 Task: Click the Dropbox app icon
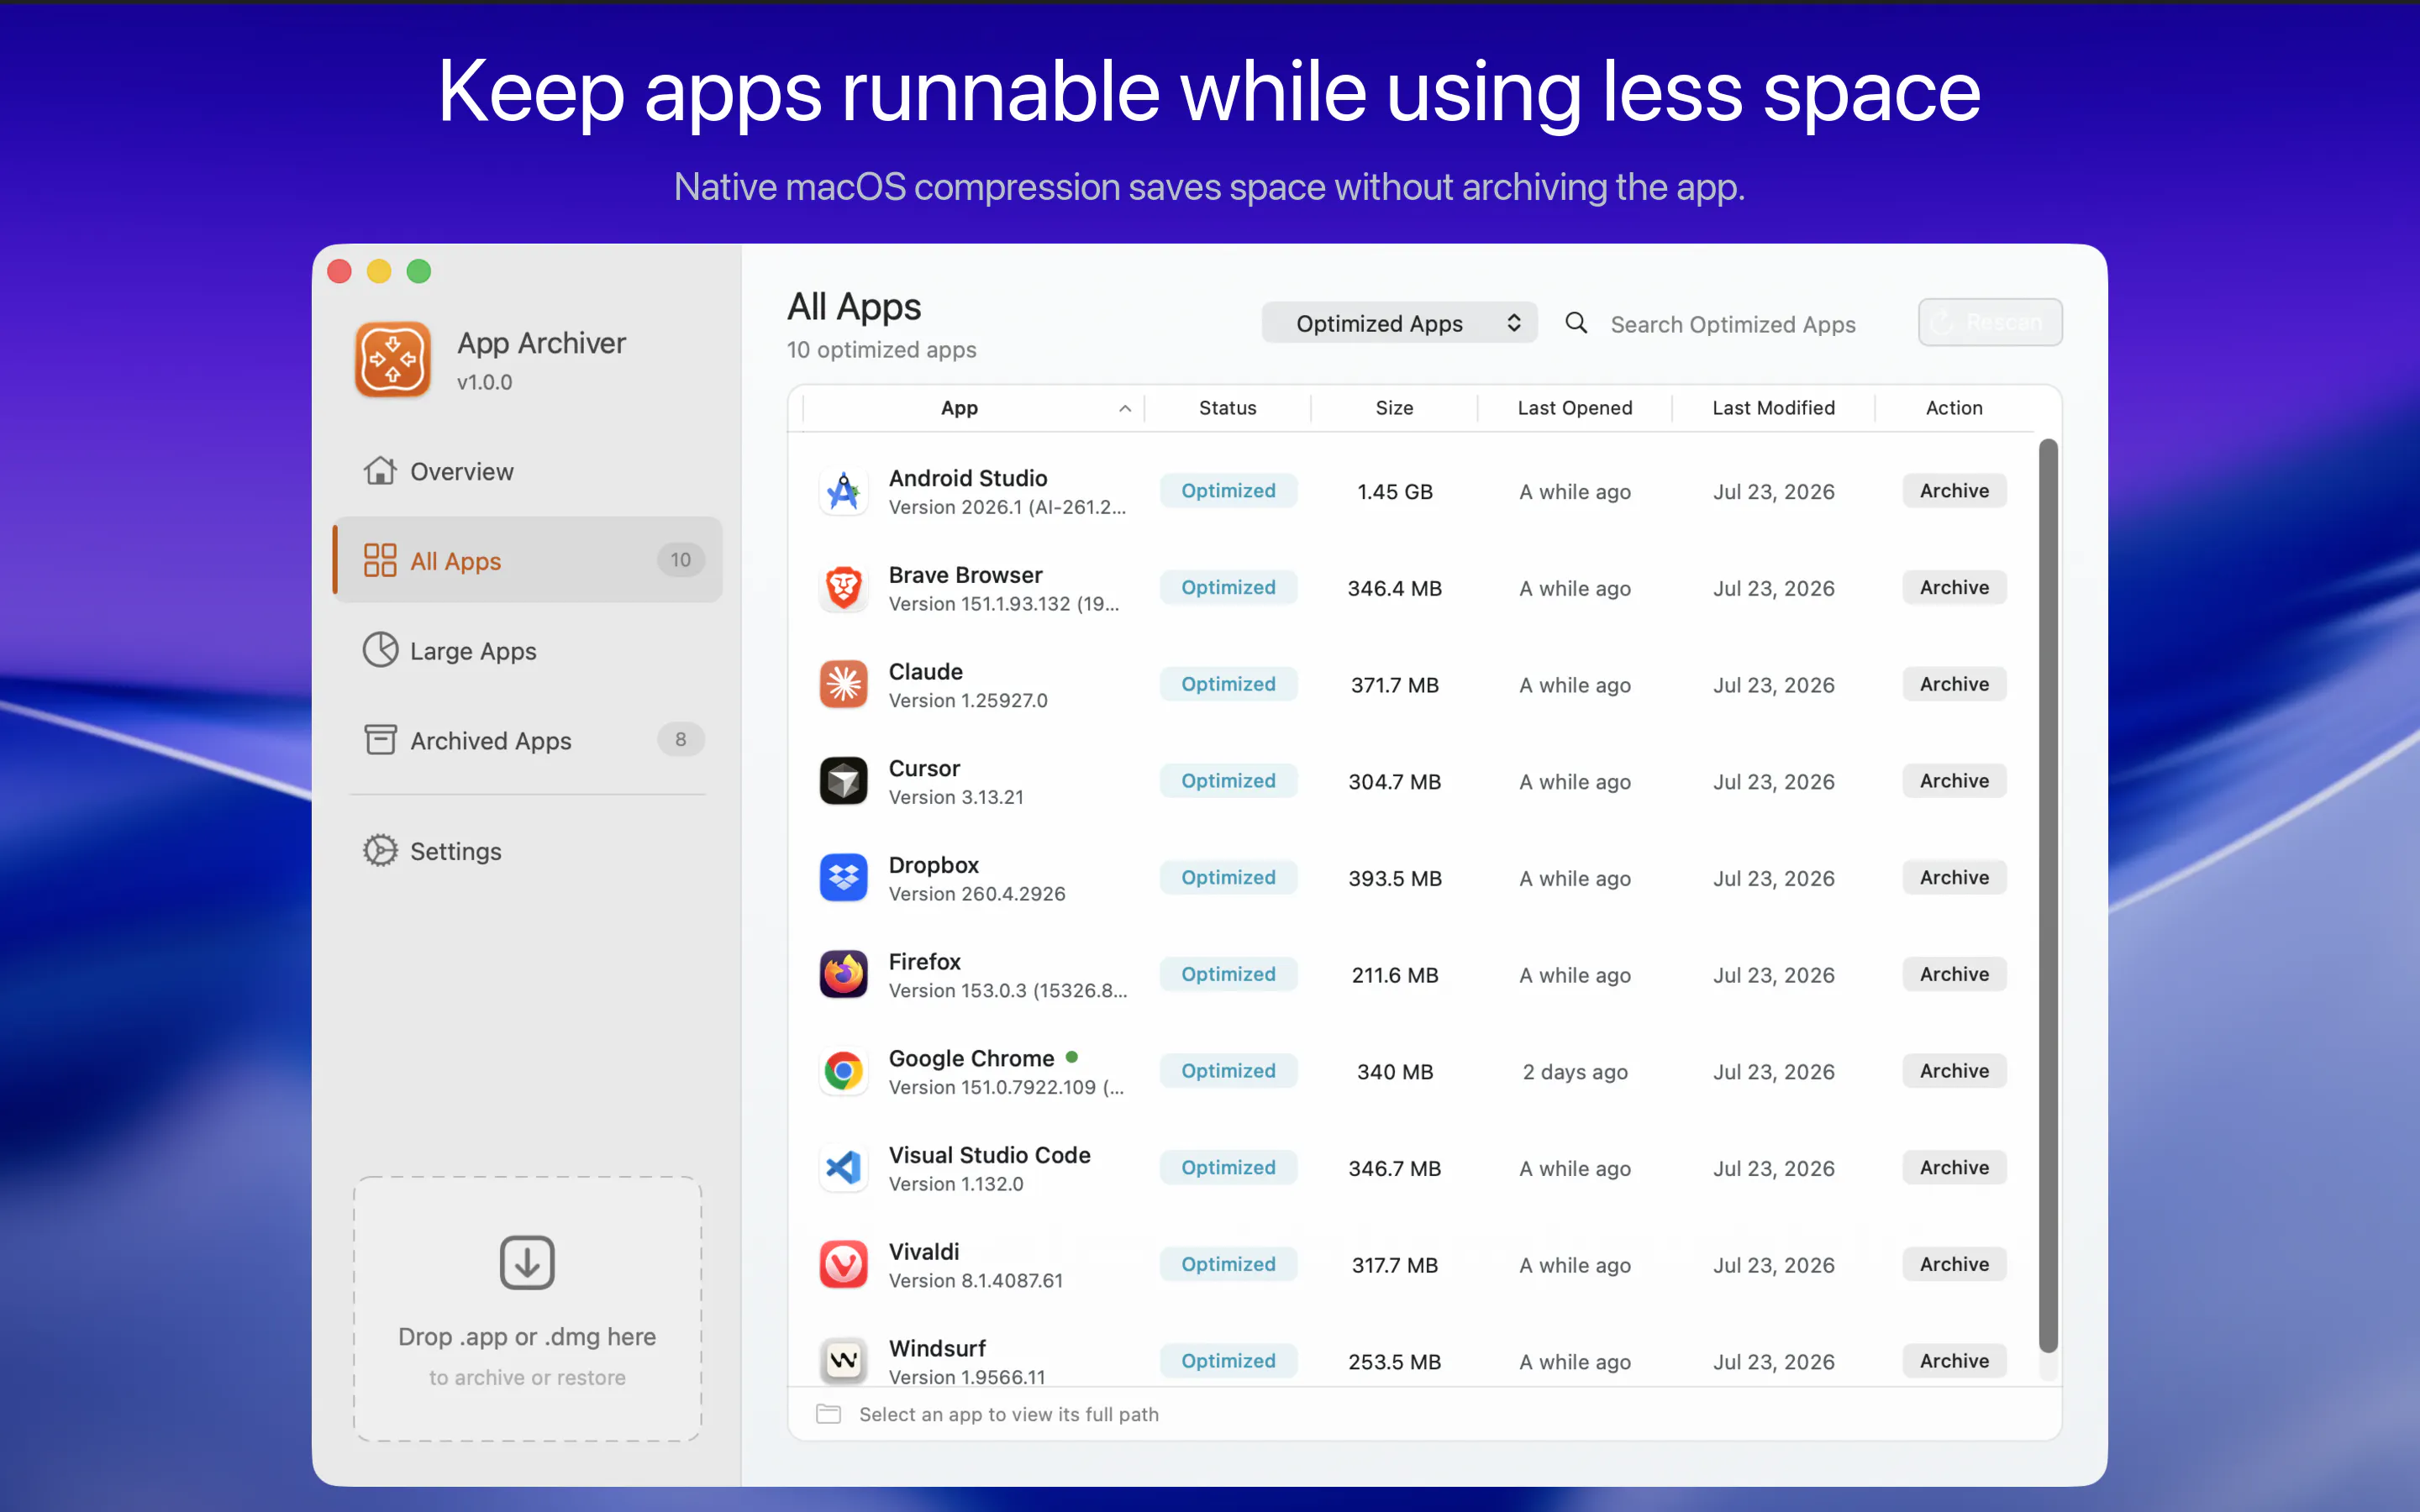pos(843,878)
